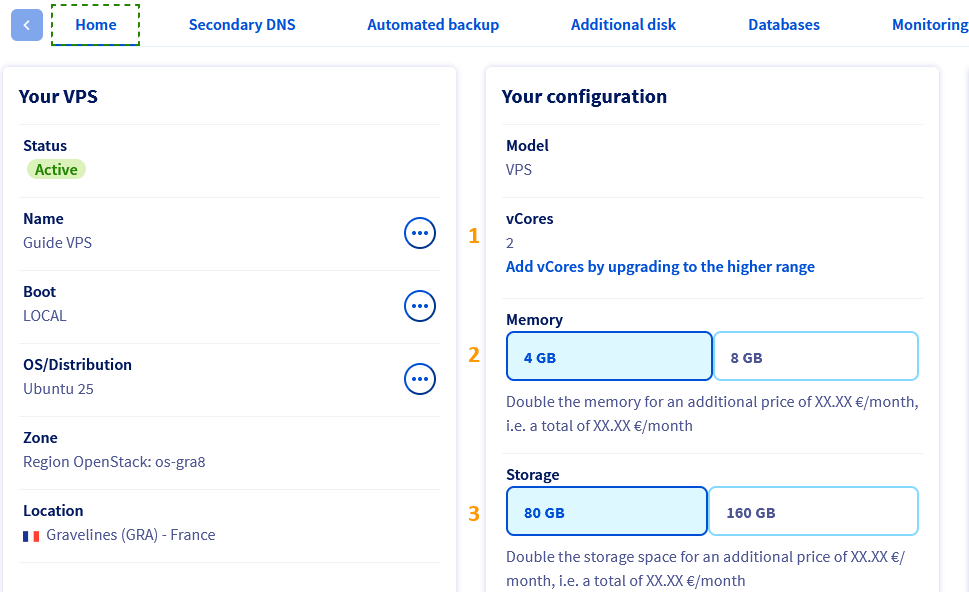
Task: Switch to the Home tab
Action: 96,25
